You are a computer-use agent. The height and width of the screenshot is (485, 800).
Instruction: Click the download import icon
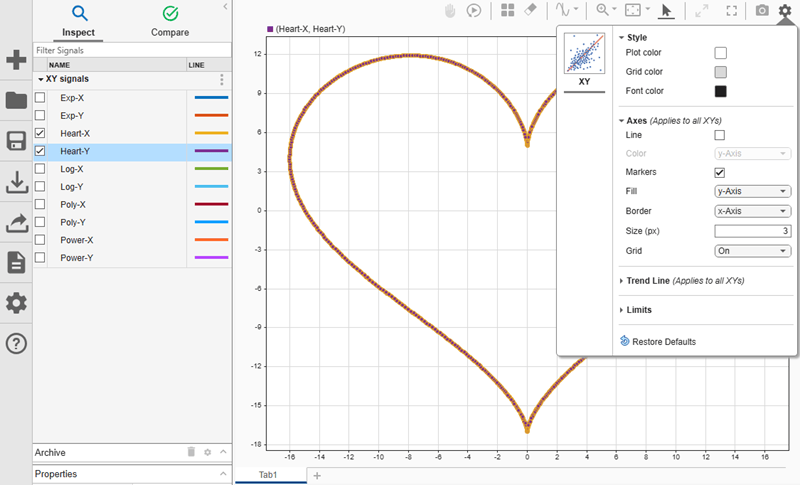click(x=16, y=182)
